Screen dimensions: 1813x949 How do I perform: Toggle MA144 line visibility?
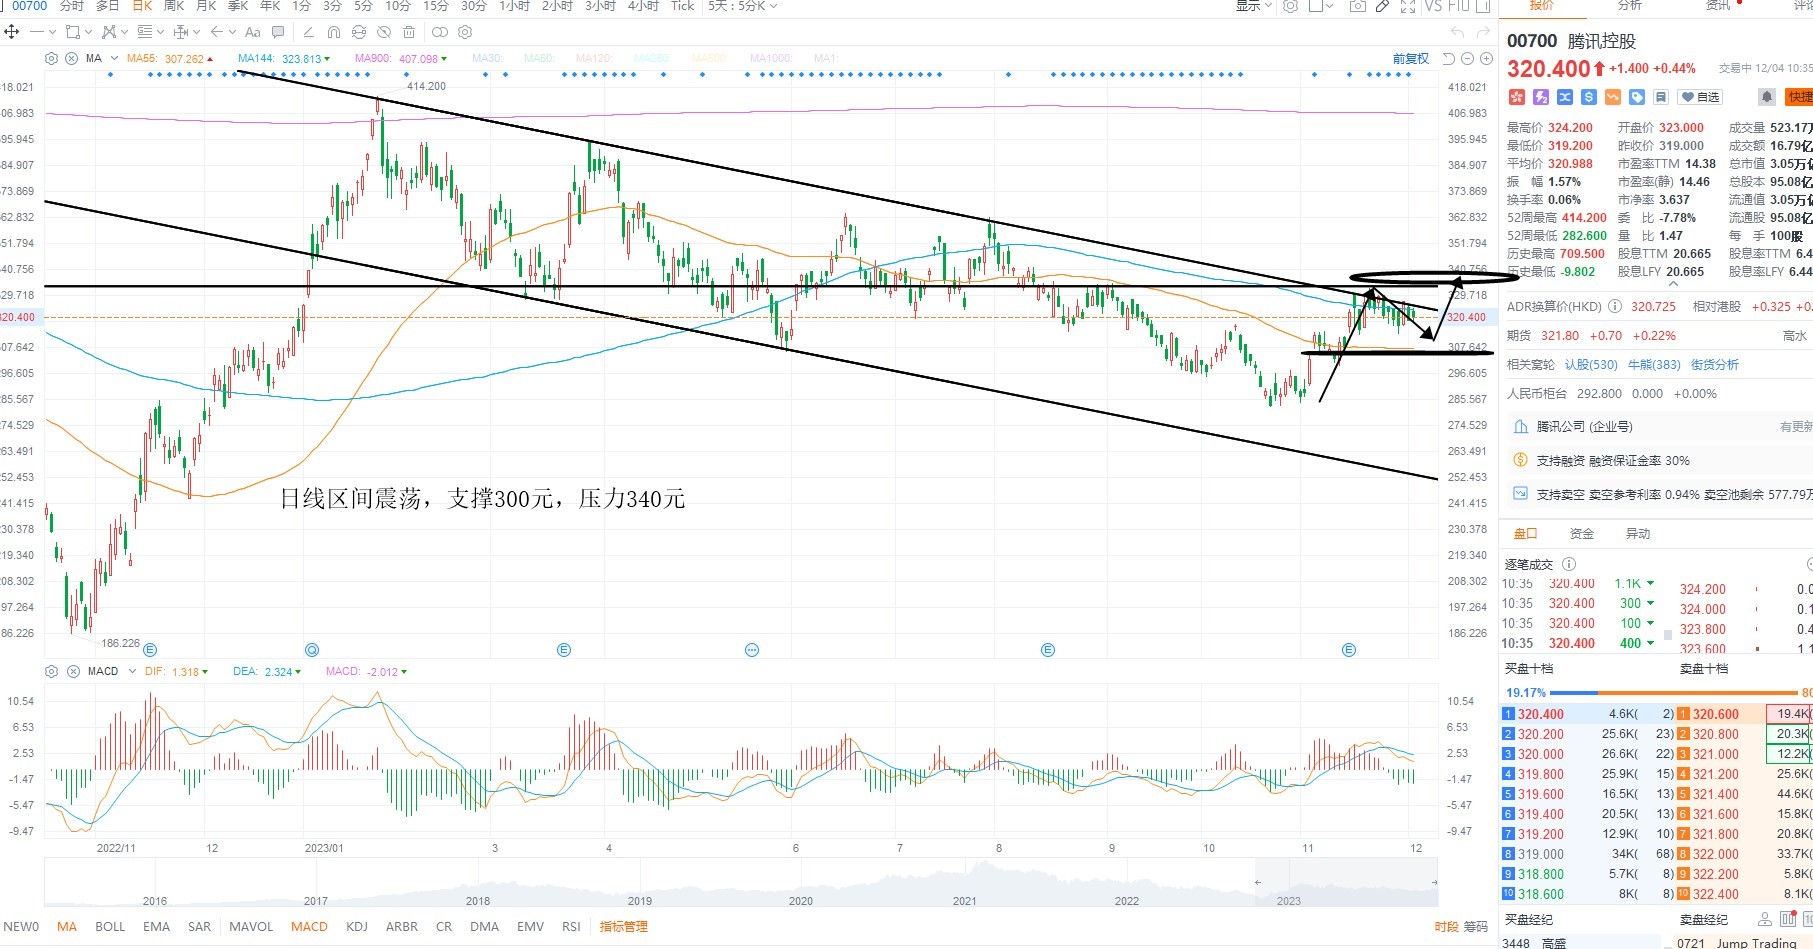(284, 59)
